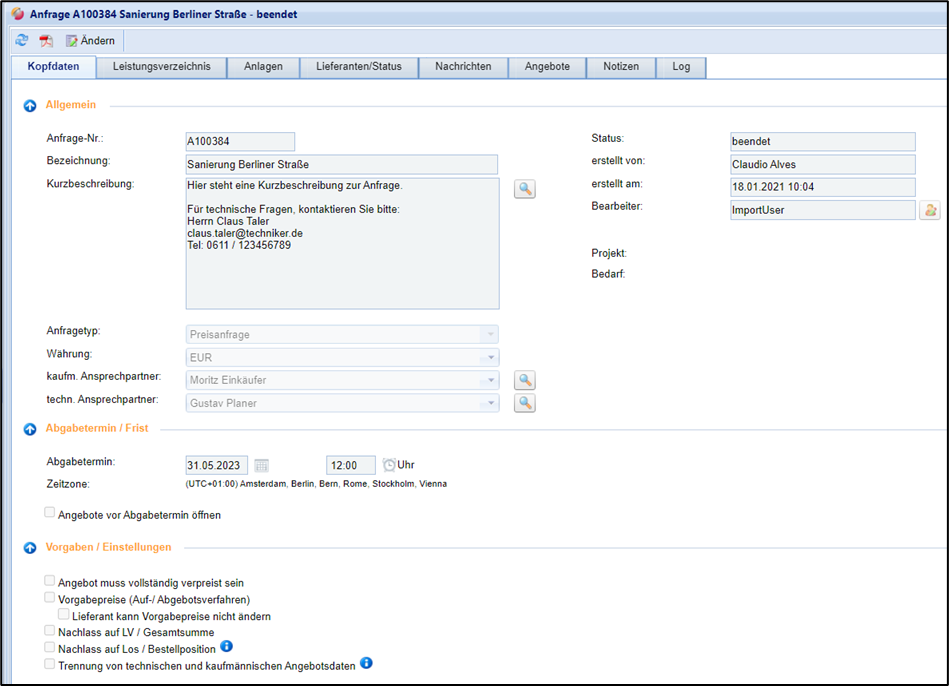Click into the Bezeichnung input field

(x=341, y=165)
